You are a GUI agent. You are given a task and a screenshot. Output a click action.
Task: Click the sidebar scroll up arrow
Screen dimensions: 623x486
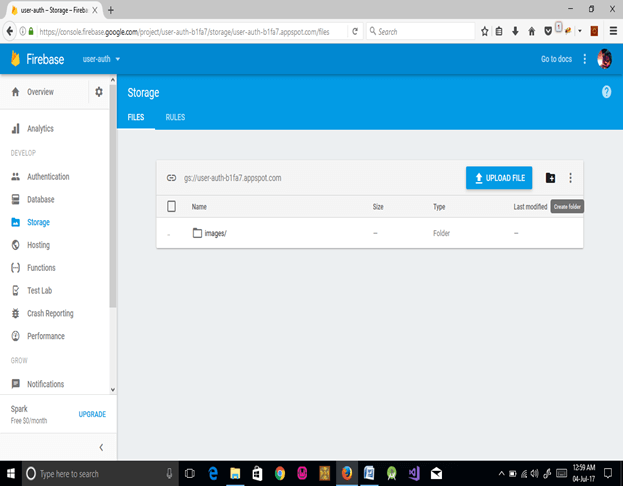(x=113, y=80)
